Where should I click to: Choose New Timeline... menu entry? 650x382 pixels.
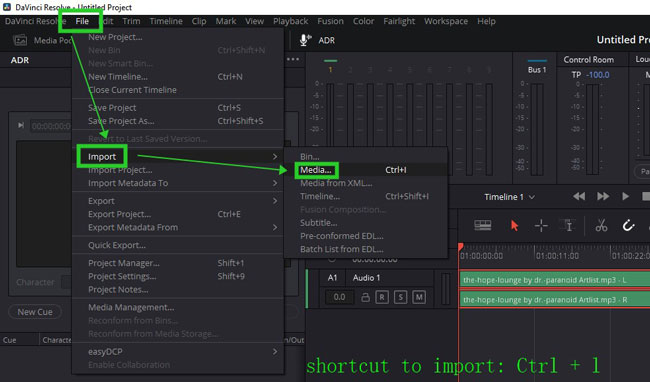tap(178, 77)
